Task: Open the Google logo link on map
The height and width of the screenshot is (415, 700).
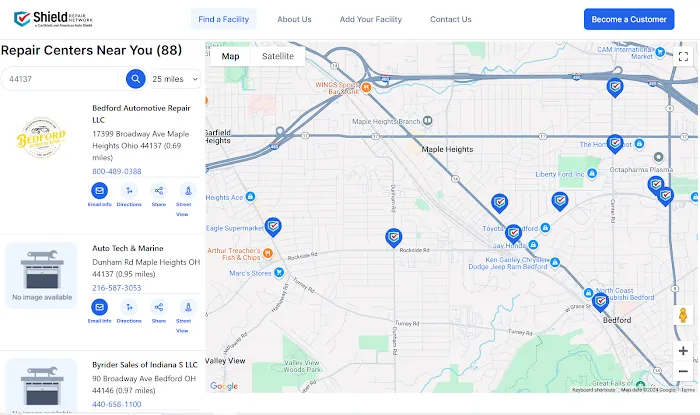Action: pyautogui.click(x=224, y=386)
